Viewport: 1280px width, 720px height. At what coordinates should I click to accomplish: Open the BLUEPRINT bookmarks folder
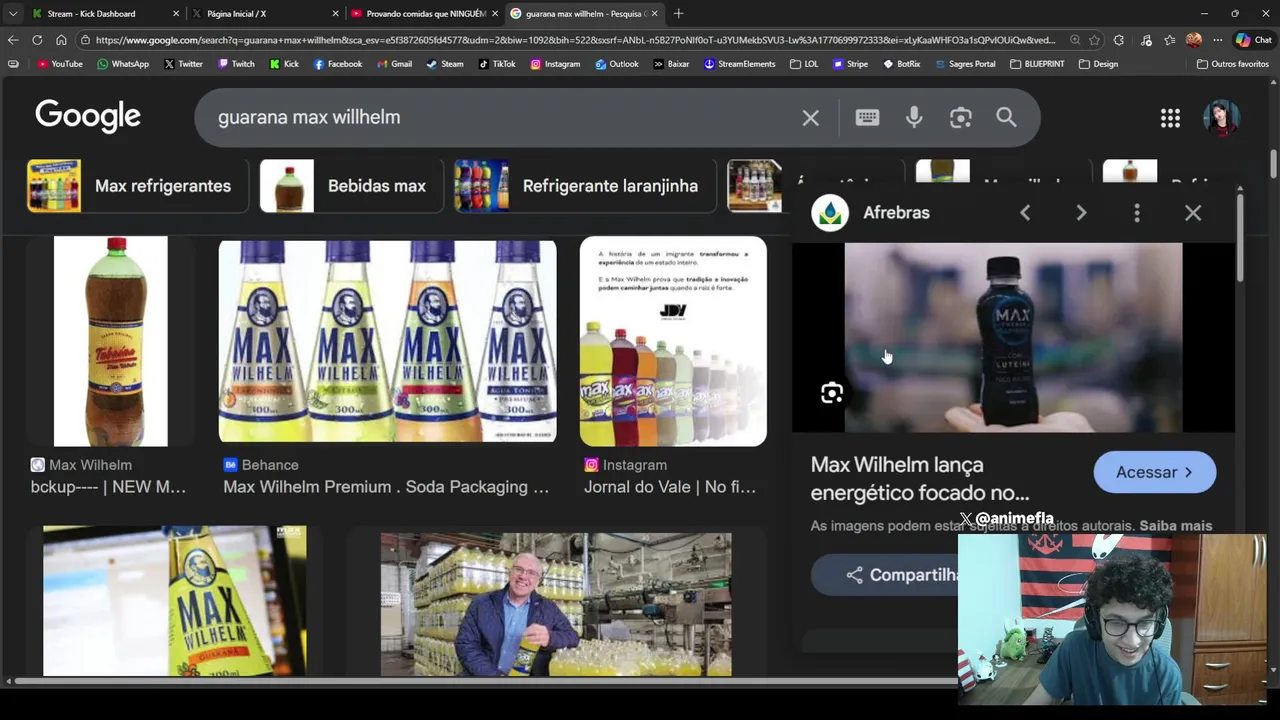click(1037, 64)
